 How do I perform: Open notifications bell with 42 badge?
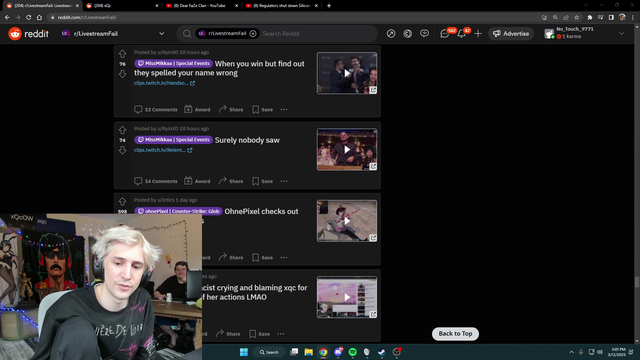pos(462,33)
